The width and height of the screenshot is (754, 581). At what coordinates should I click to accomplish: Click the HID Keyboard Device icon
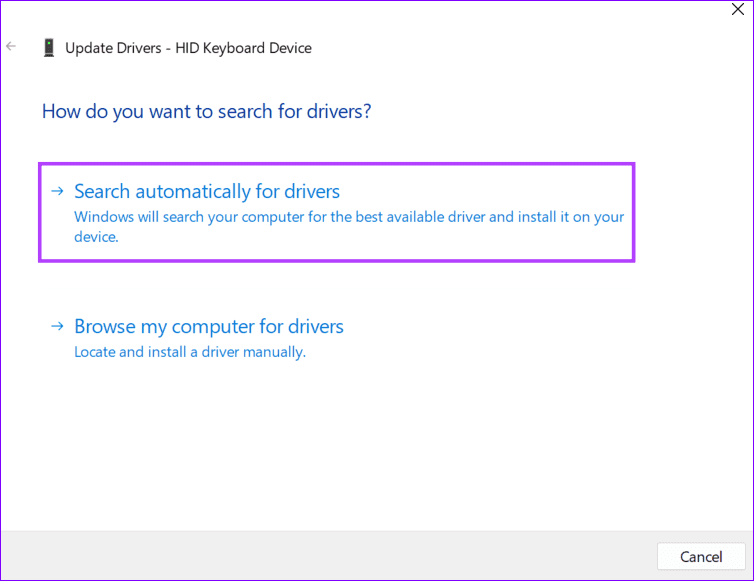tap(49, 48)
